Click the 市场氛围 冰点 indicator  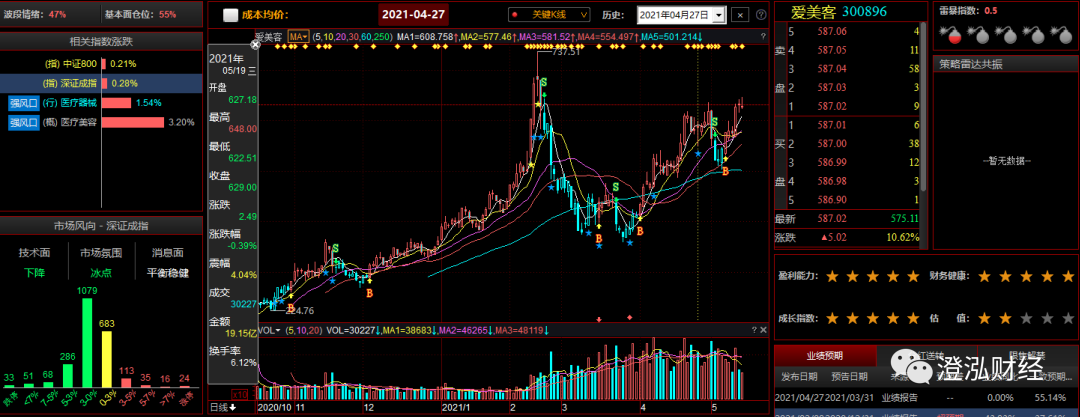[x=101, y=263]
